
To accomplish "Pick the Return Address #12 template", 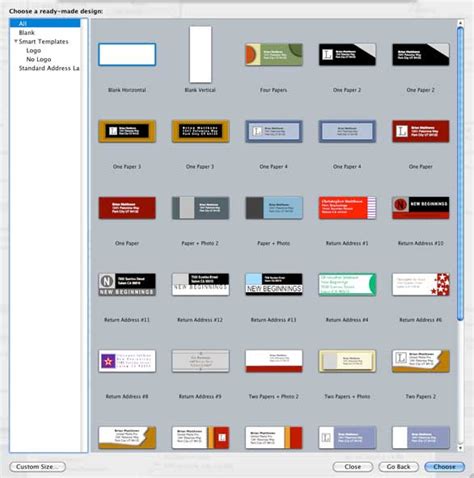I will 200,284.
